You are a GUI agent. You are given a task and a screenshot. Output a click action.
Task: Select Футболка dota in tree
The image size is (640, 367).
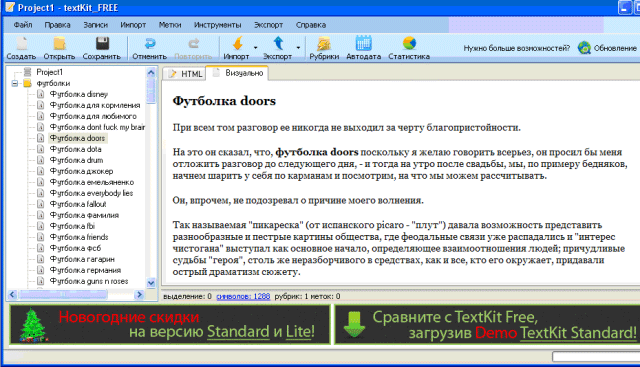(76, 149)
